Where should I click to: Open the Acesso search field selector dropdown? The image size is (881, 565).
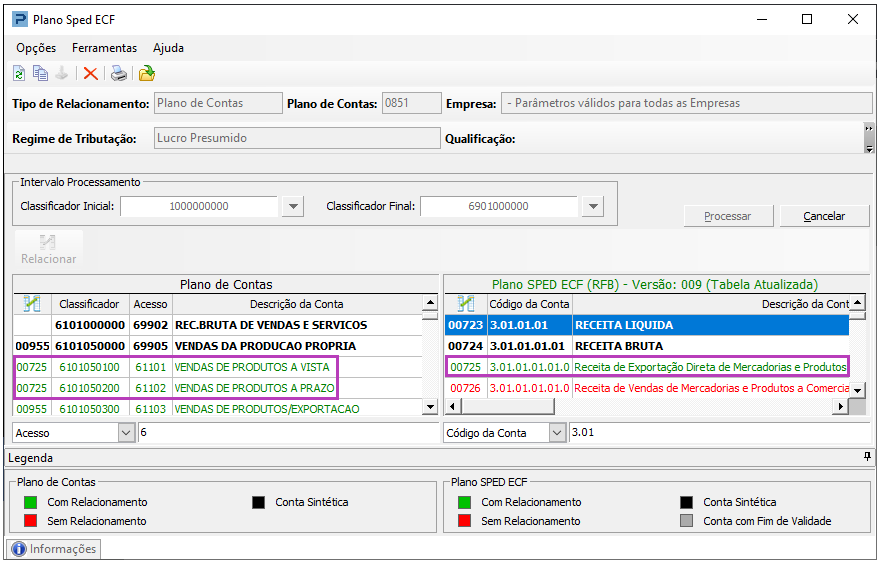[126, 432]
